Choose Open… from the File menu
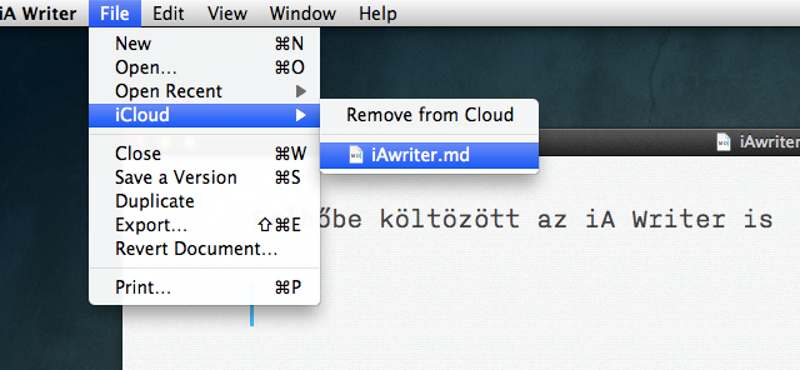Screen dimensions: 800x370 [205, 67]
